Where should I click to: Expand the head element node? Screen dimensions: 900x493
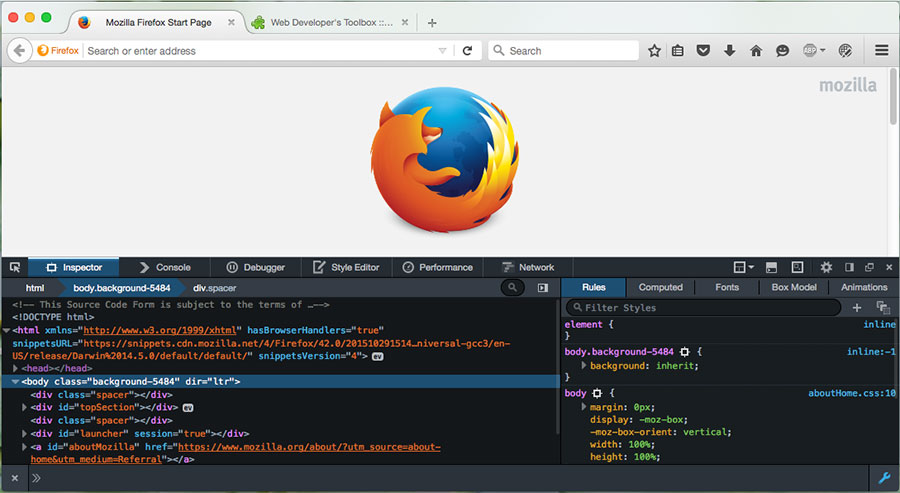(16, 368)
